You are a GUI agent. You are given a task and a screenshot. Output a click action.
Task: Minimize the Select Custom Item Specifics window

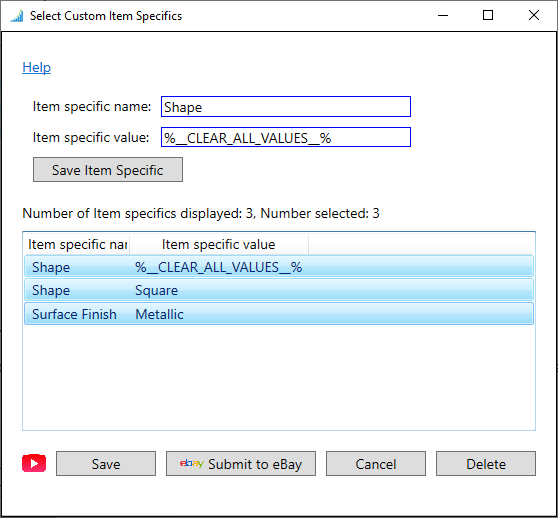[443, 15]
